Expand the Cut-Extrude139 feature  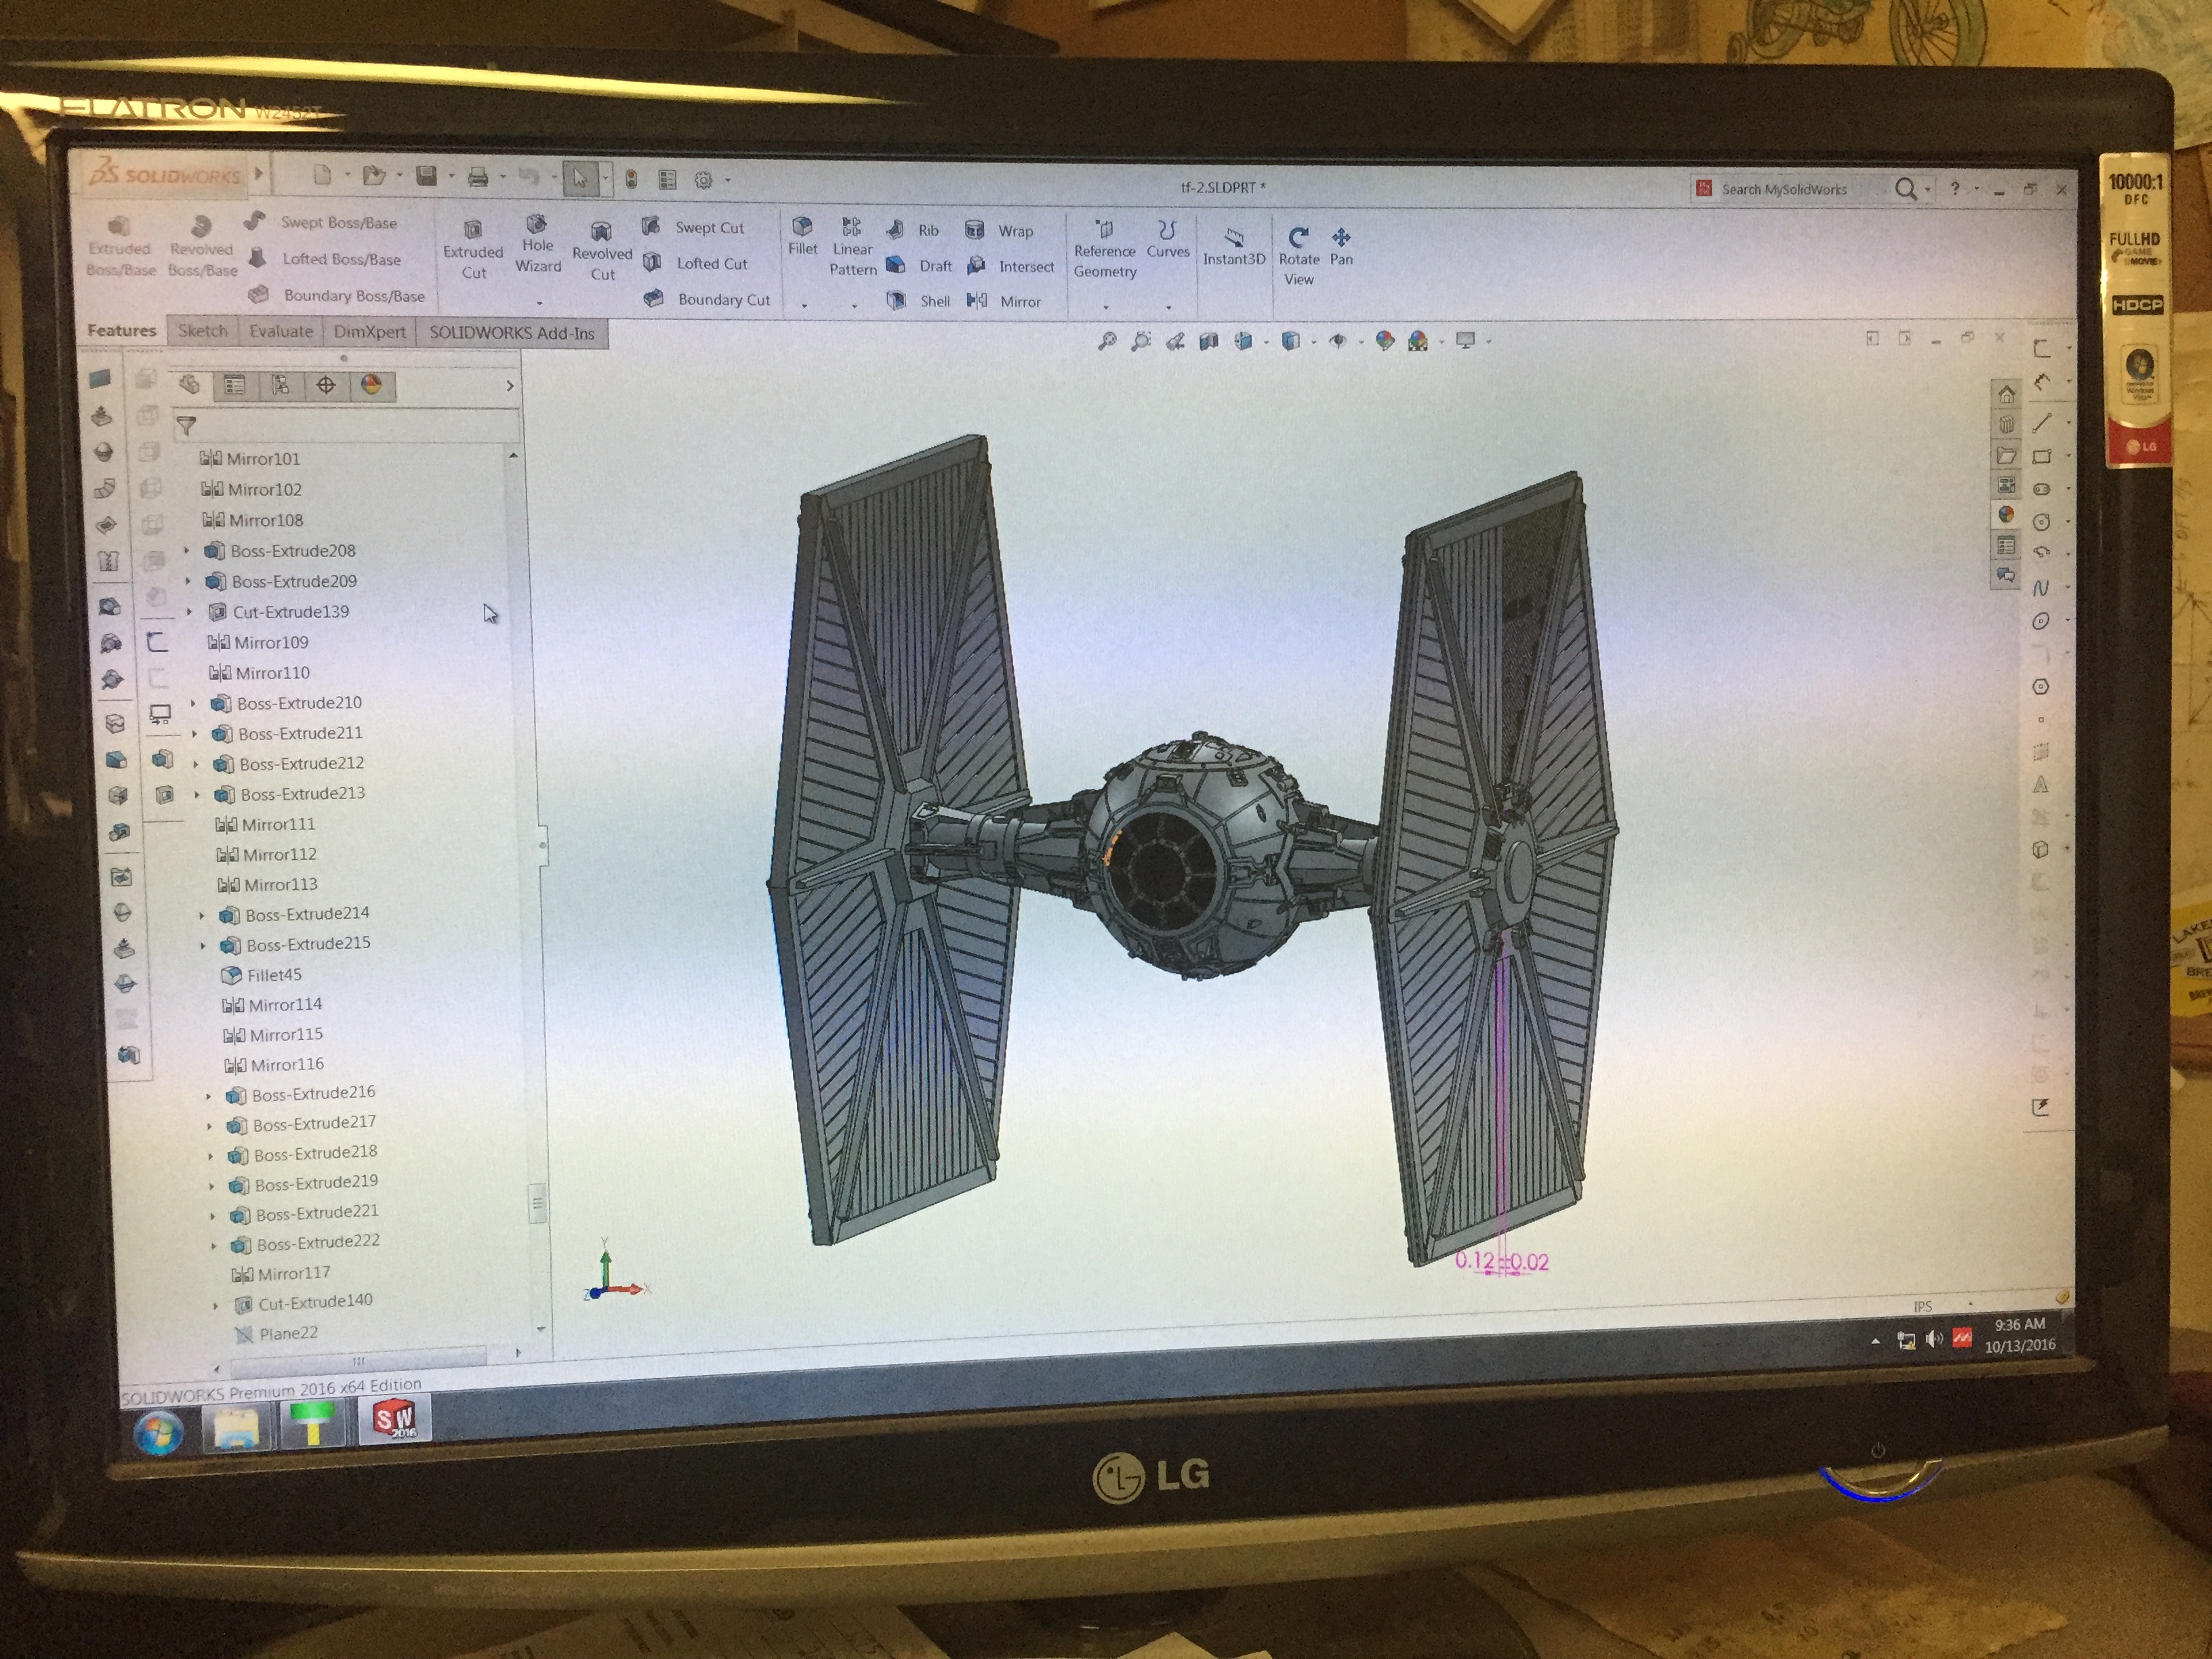[x=189, y=611]
